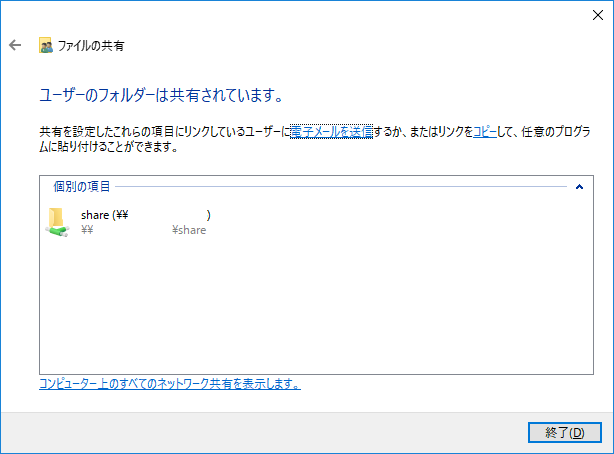Click the ¥share network path text
This screenshot has height=454, width=614.
[x=189, y=230]
